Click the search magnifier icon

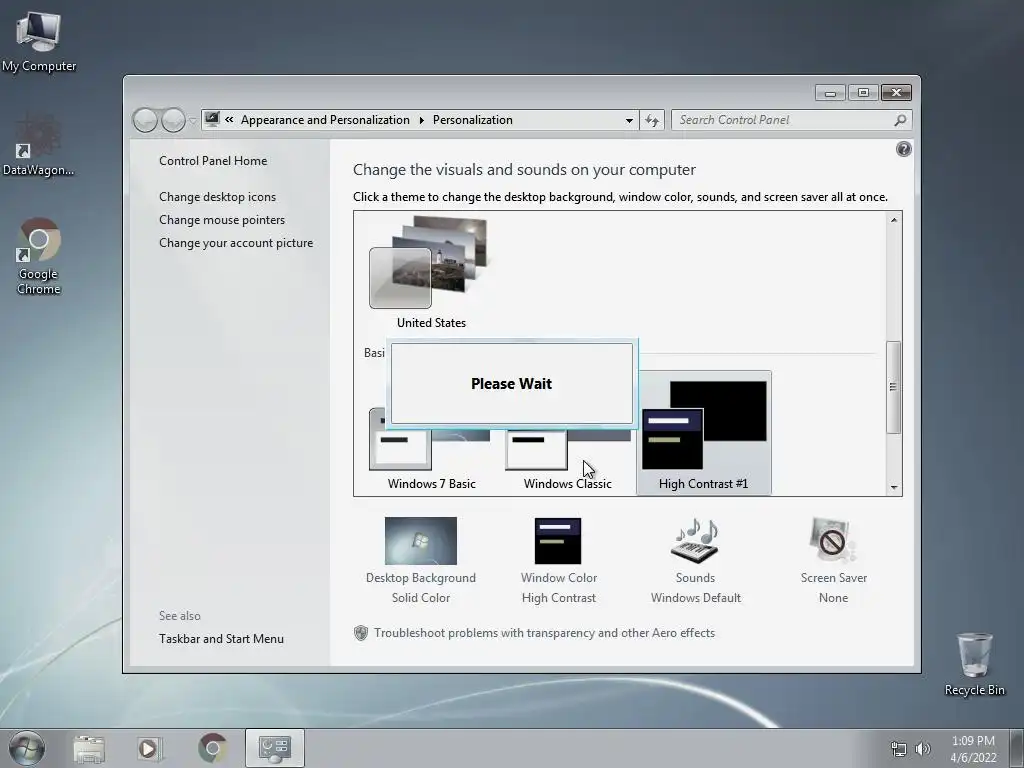click(x=900, y=120)
